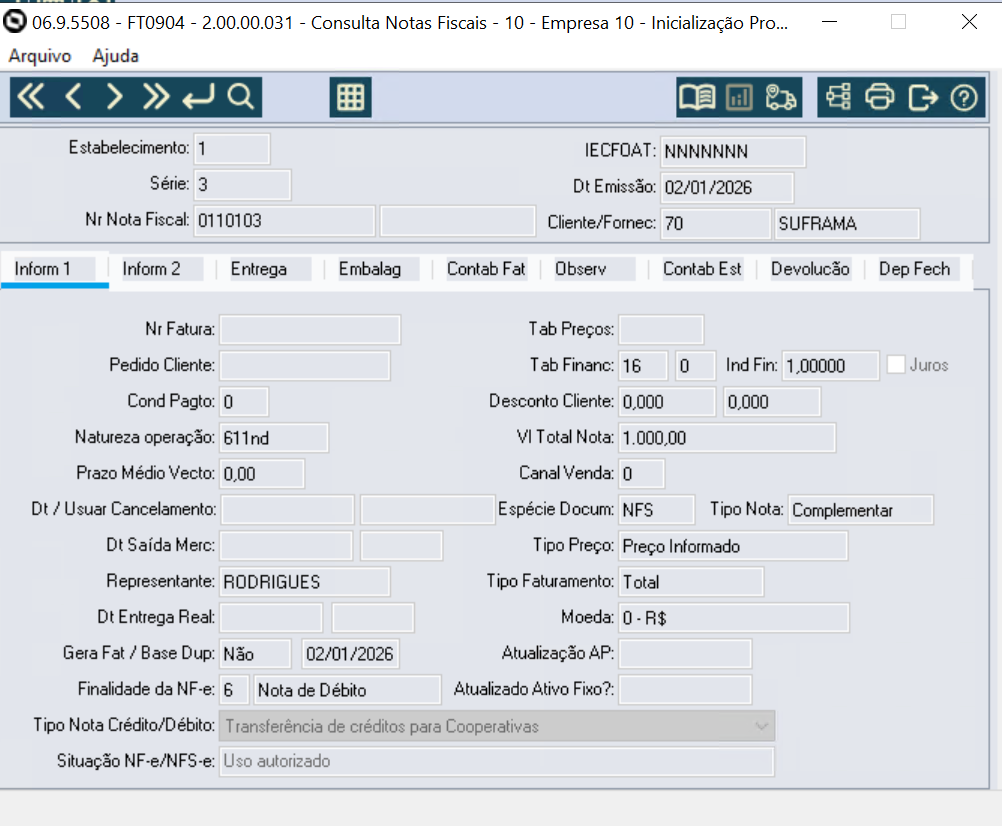Click the tree structure hierarchy icon
The height and width of the screenshot is (826, 1002).
(838, 97)
